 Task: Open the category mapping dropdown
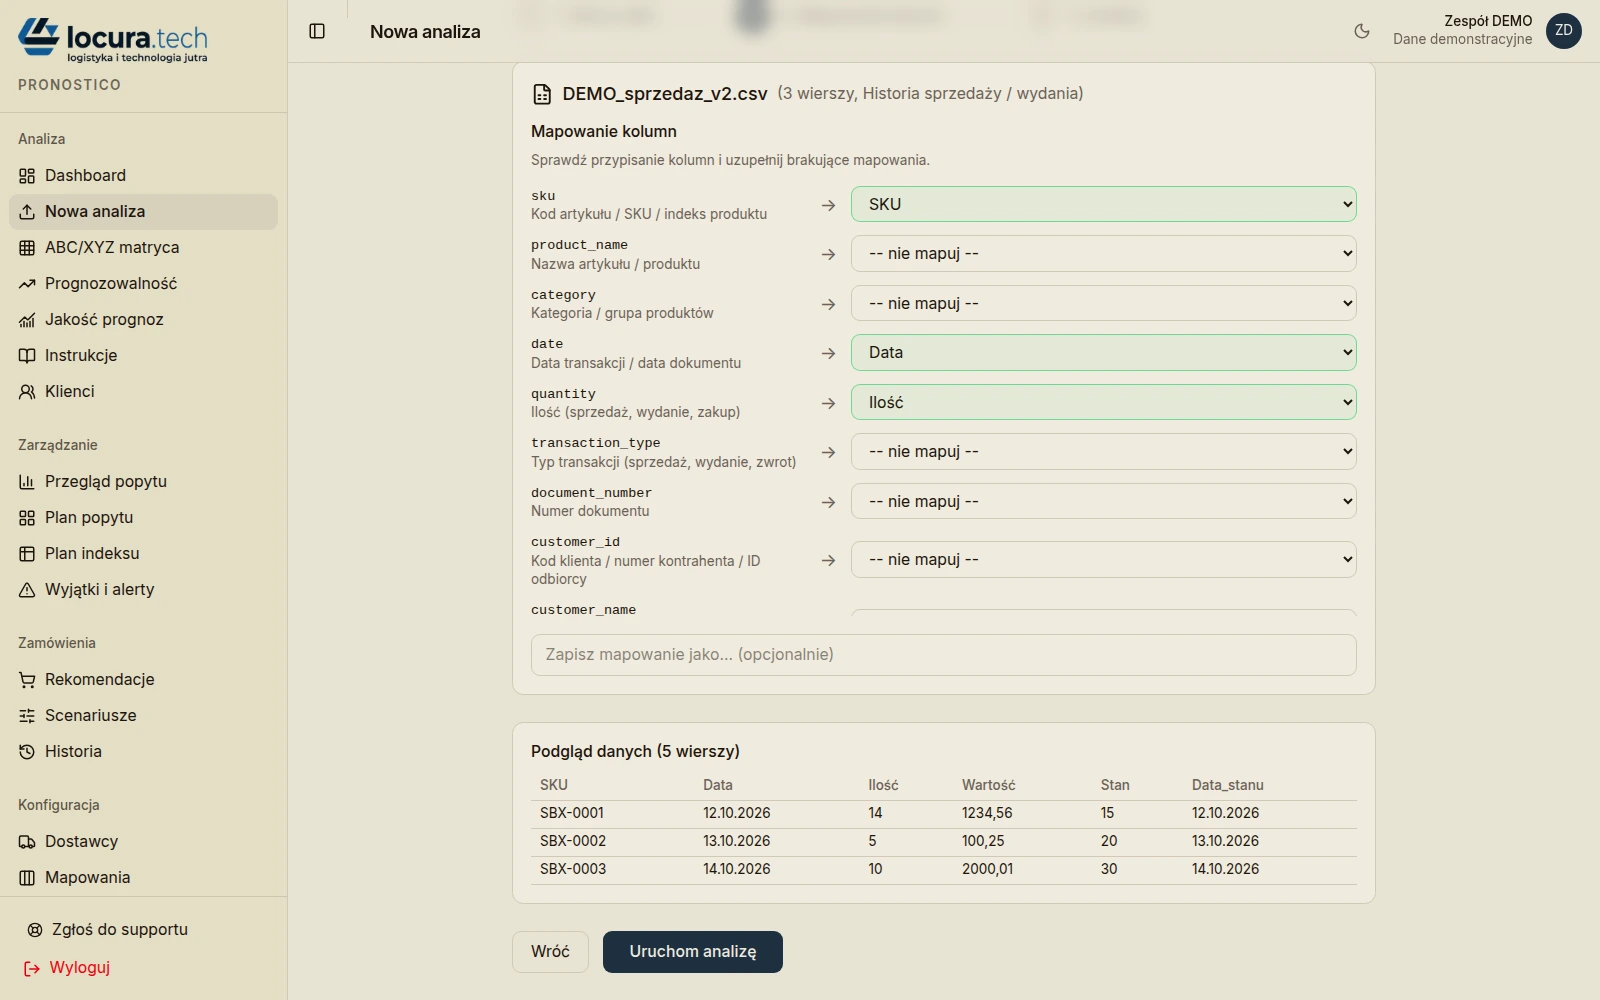point(1103,303)
